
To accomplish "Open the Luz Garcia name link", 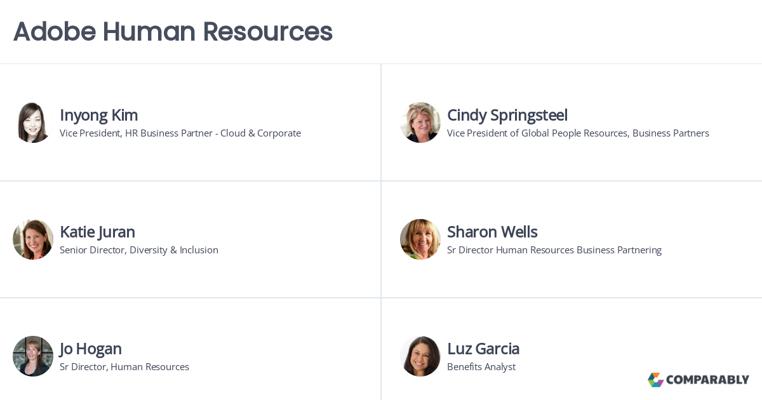I will pyautogui.click(x=483, y=348).
